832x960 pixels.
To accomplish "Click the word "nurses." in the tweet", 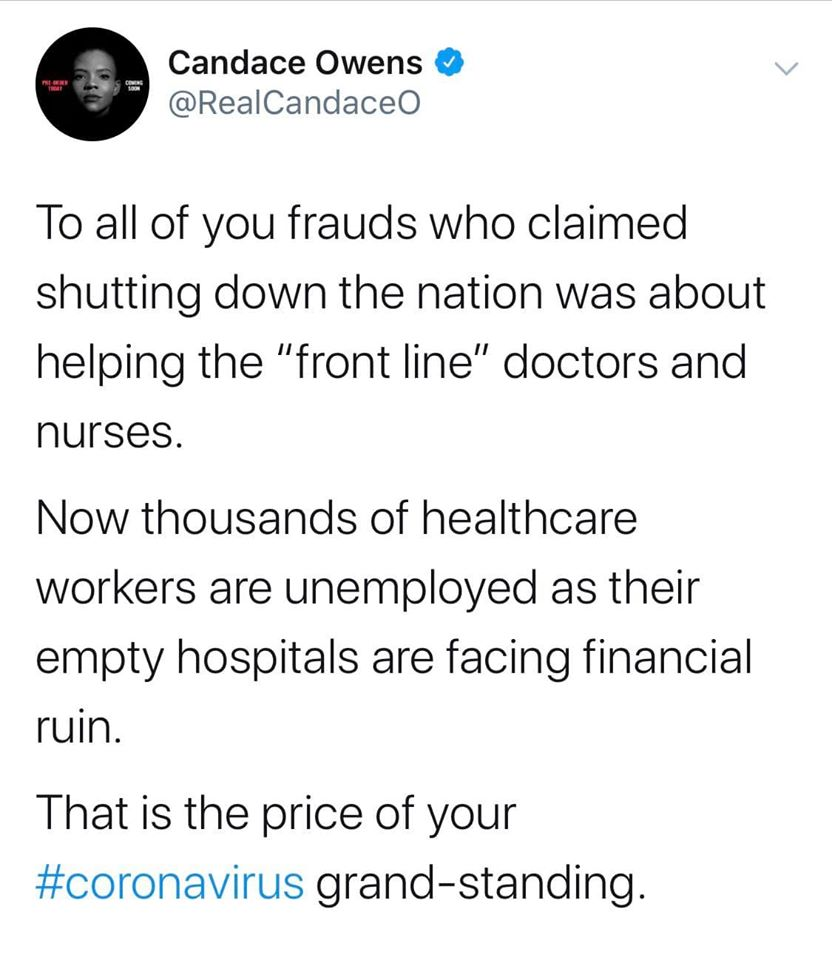I will pyautogui.click(x=109, y=431).
